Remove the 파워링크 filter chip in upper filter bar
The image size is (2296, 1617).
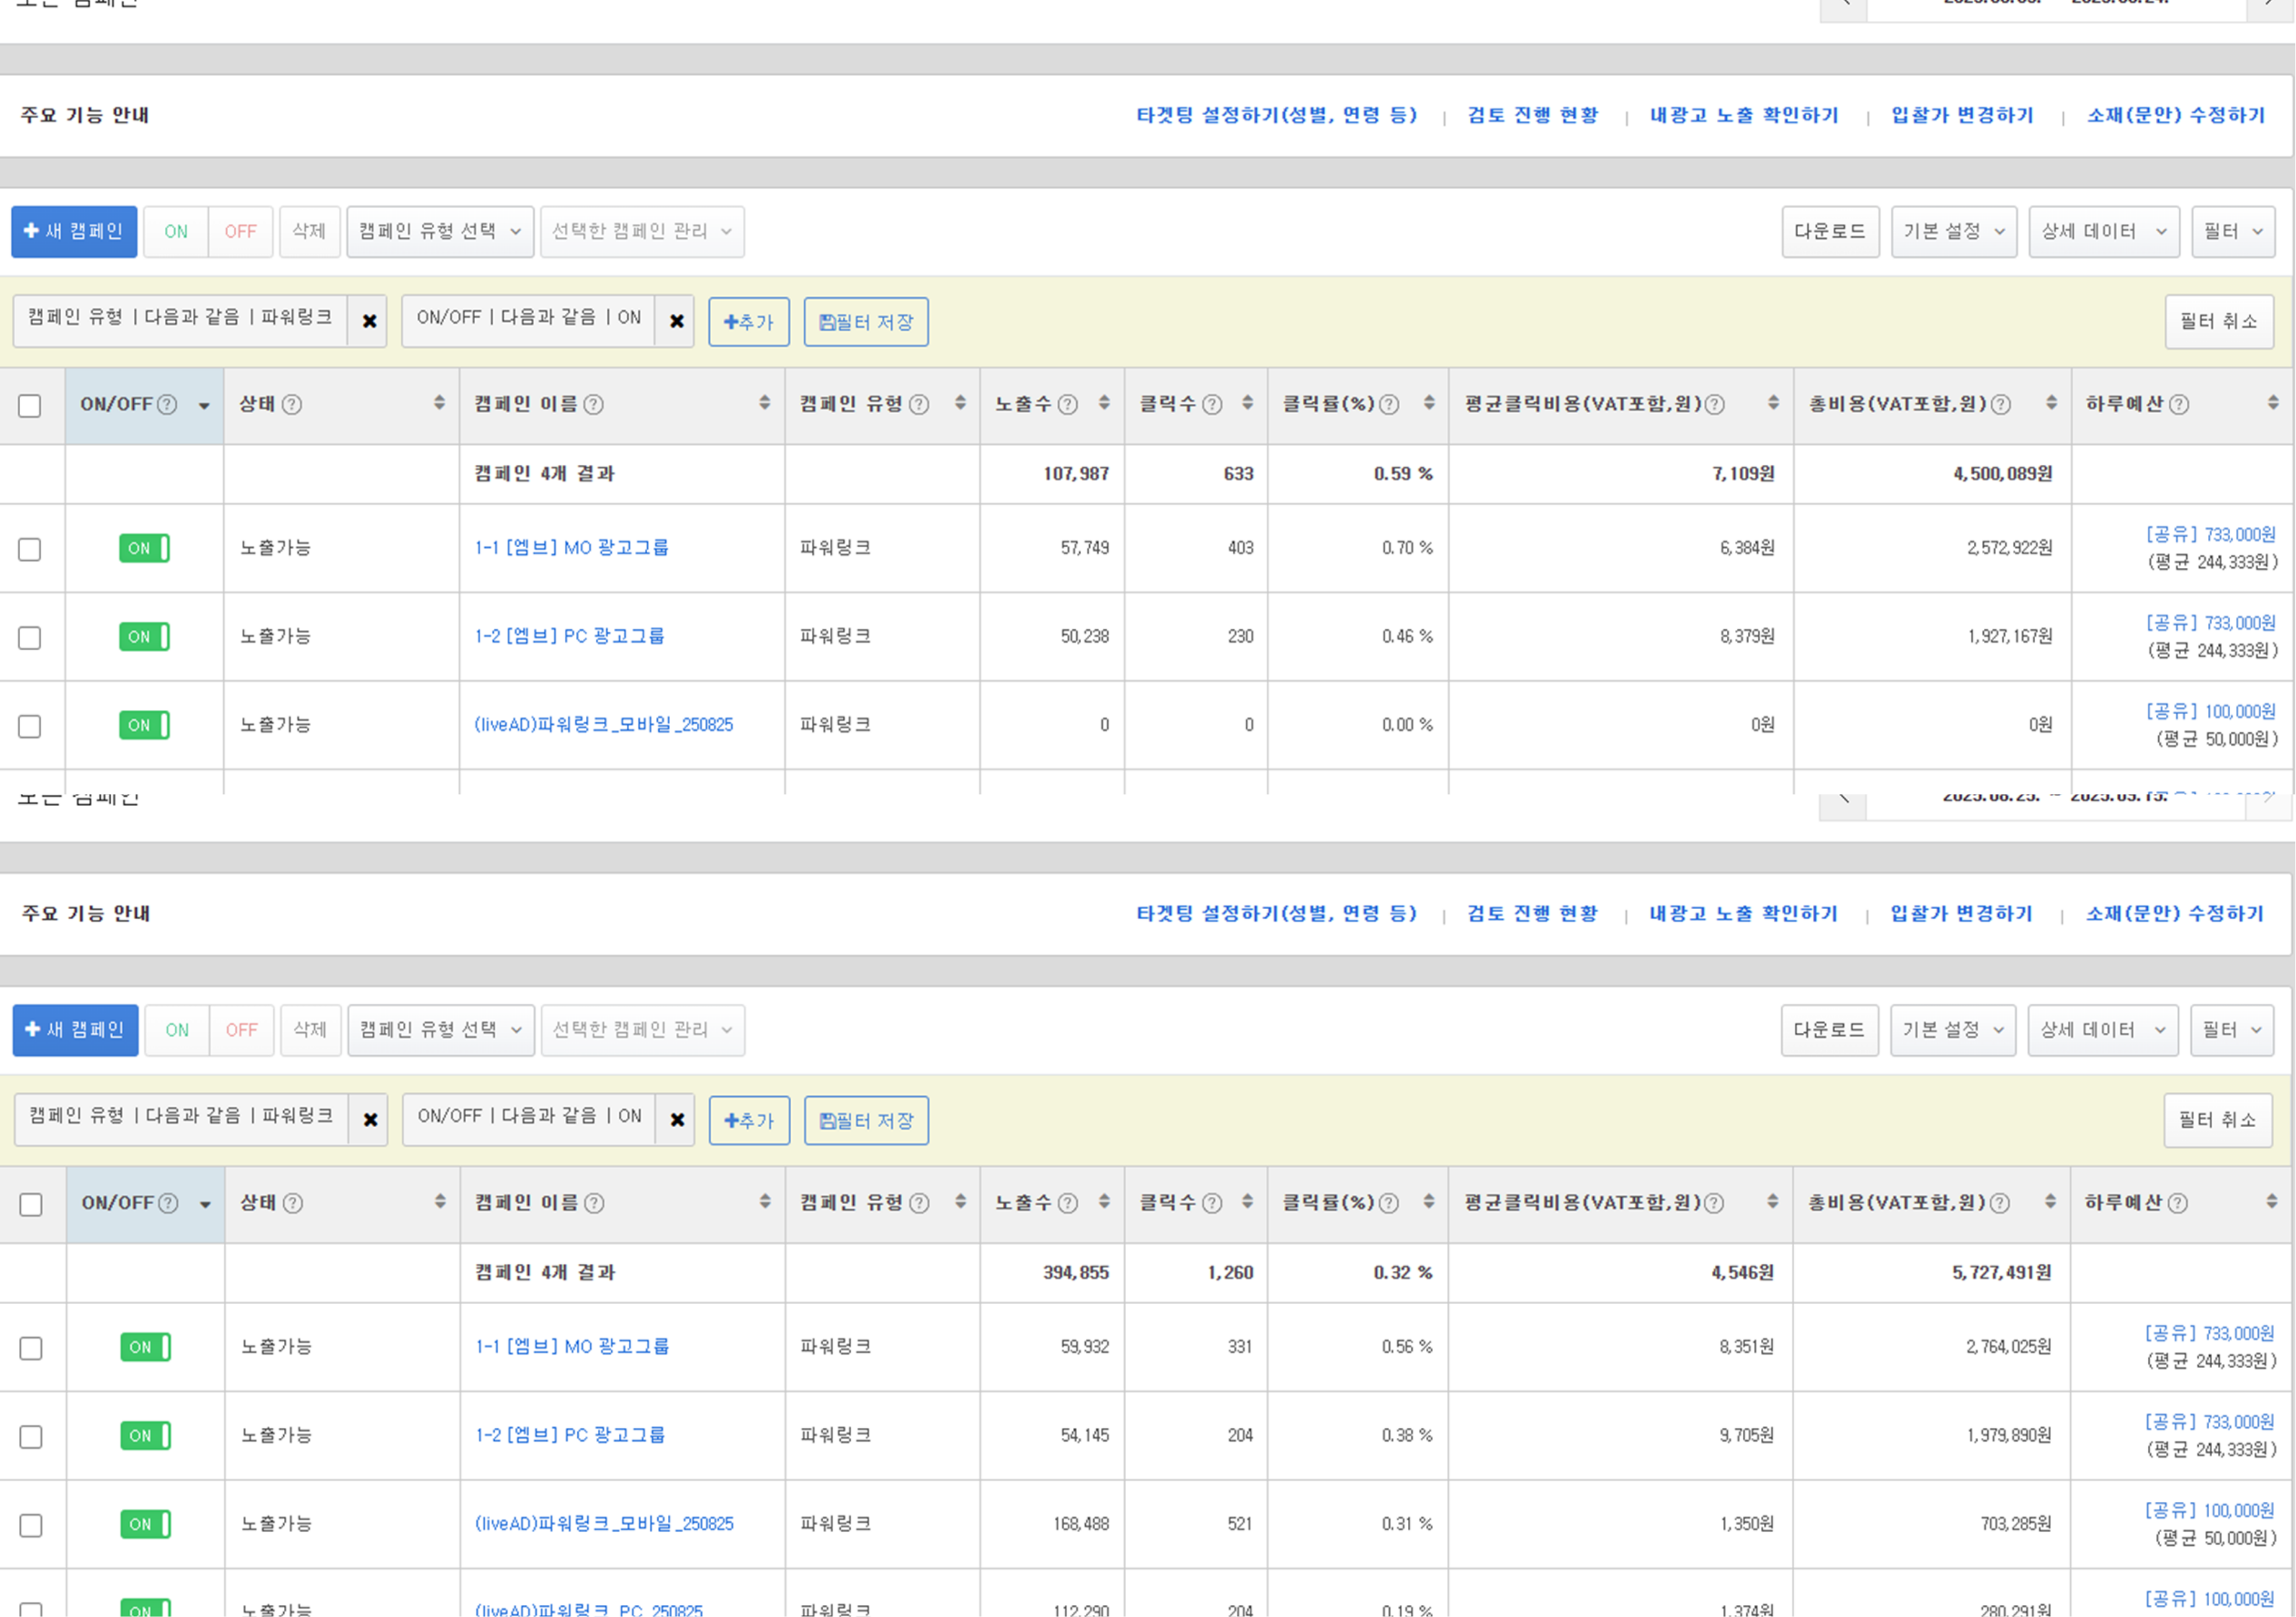click(x=369, y=321)
